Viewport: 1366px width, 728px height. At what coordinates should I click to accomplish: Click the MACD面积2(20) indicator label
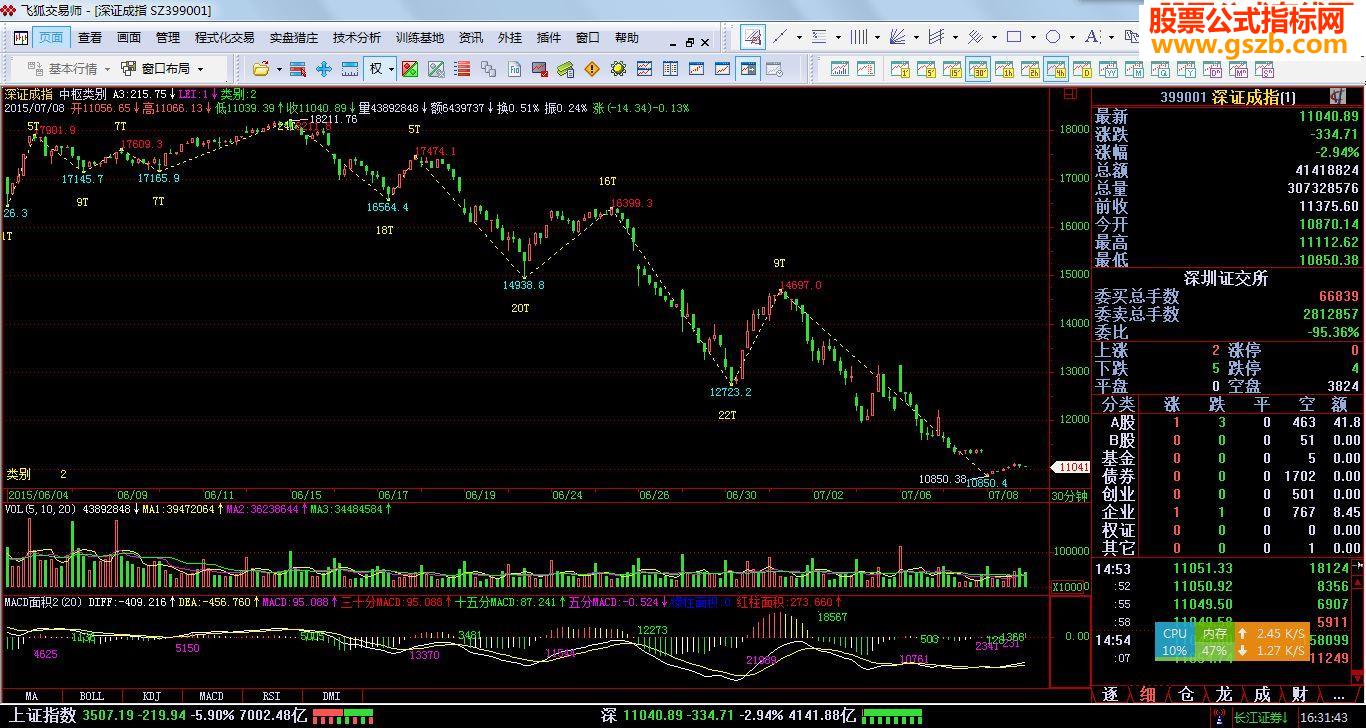click(42, 603)
